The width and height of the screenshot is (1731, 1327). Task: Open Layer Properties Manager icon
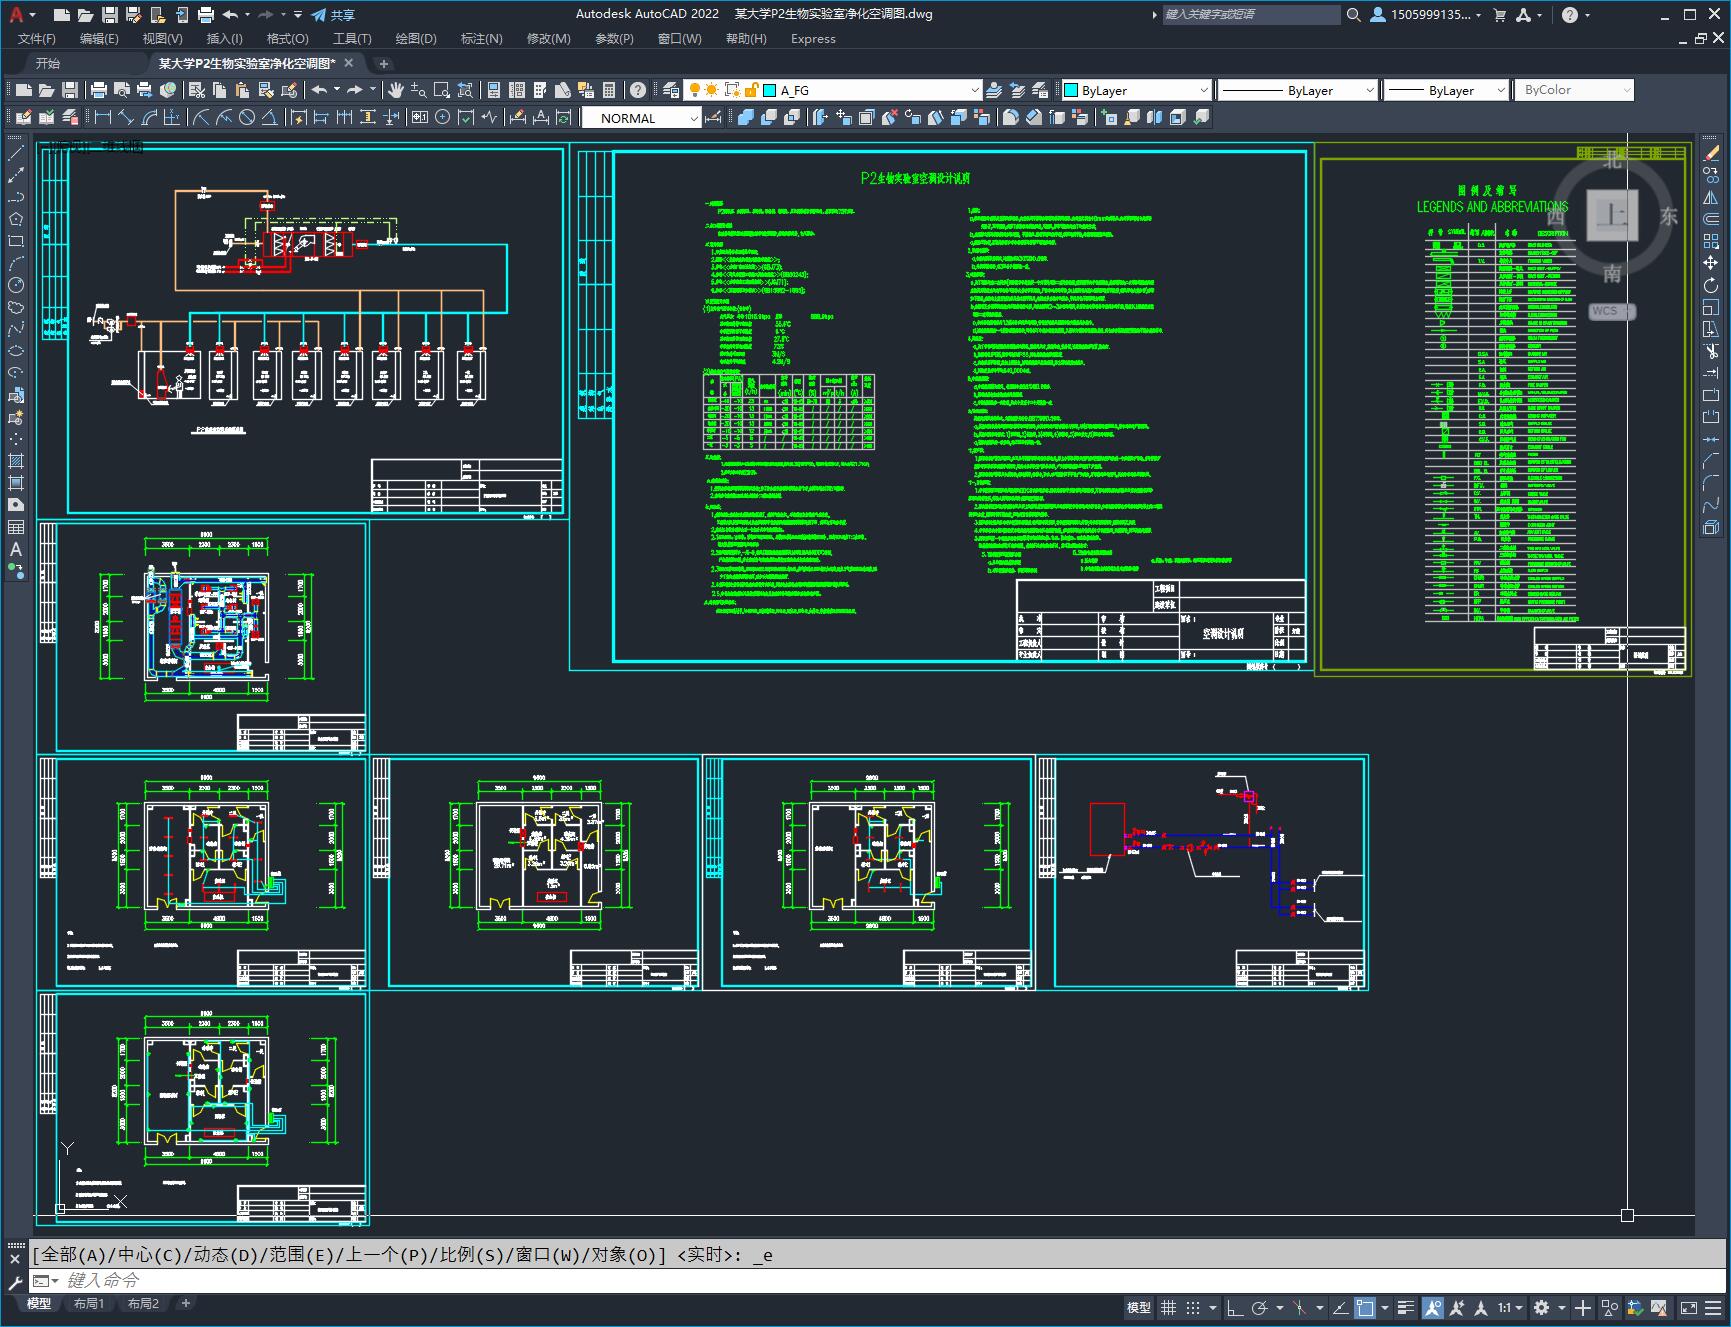coord(671,90)
